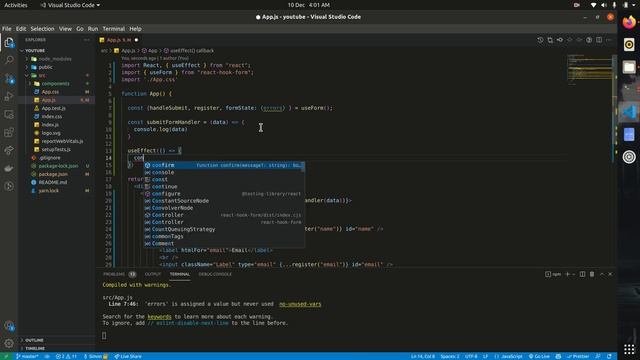Show applications grid in the dock
This screenshot has width=640, height=360.
(629, 349)
